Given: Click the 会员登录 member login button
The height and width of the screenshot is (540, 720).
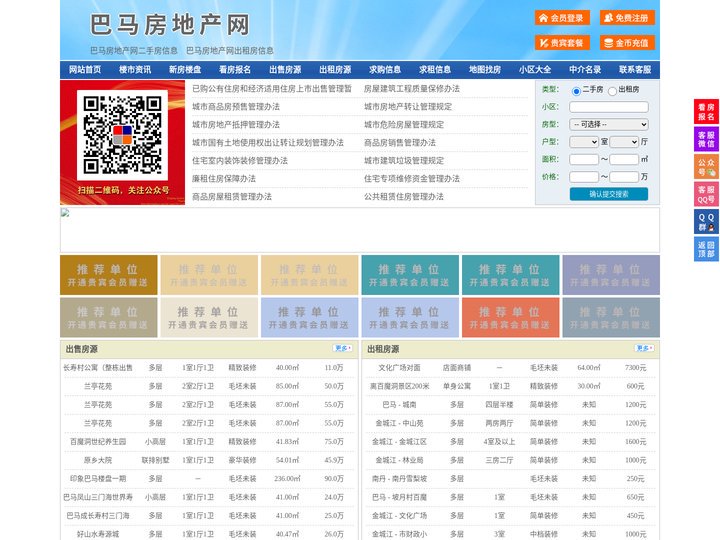Looking at the screenshot, I should pos(562,18).
